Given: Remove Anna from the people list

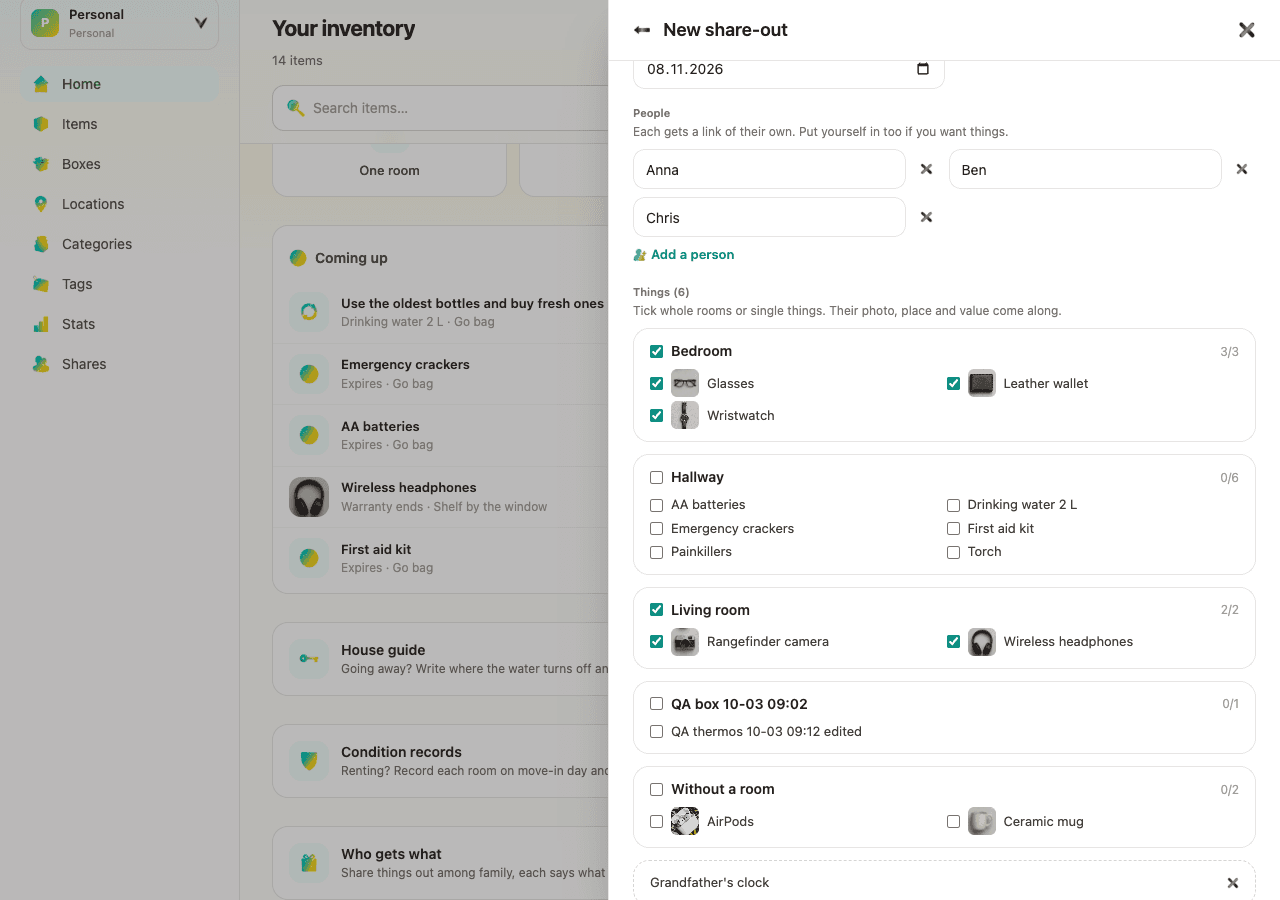Looking at the screenshot, I should pyautogui.click(x=926, y=169).
